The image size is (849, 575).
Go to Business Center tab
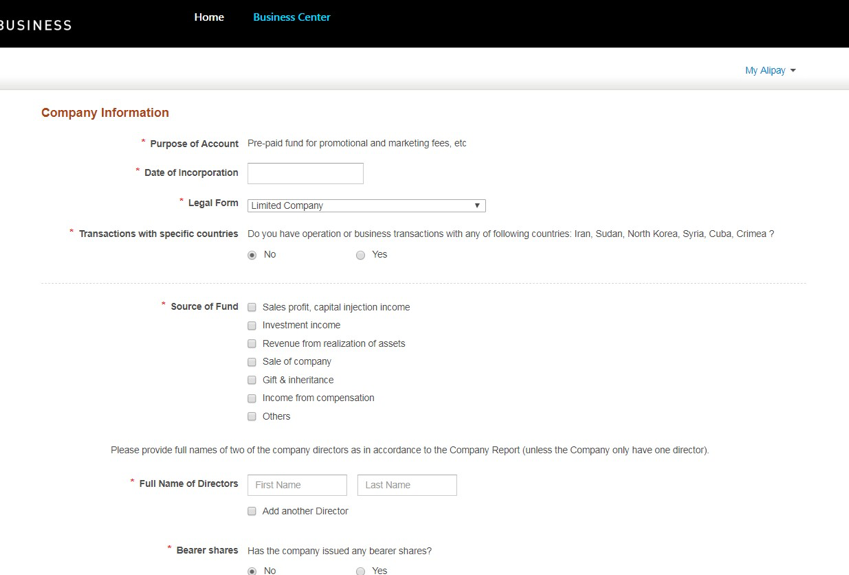pos(291,17)
